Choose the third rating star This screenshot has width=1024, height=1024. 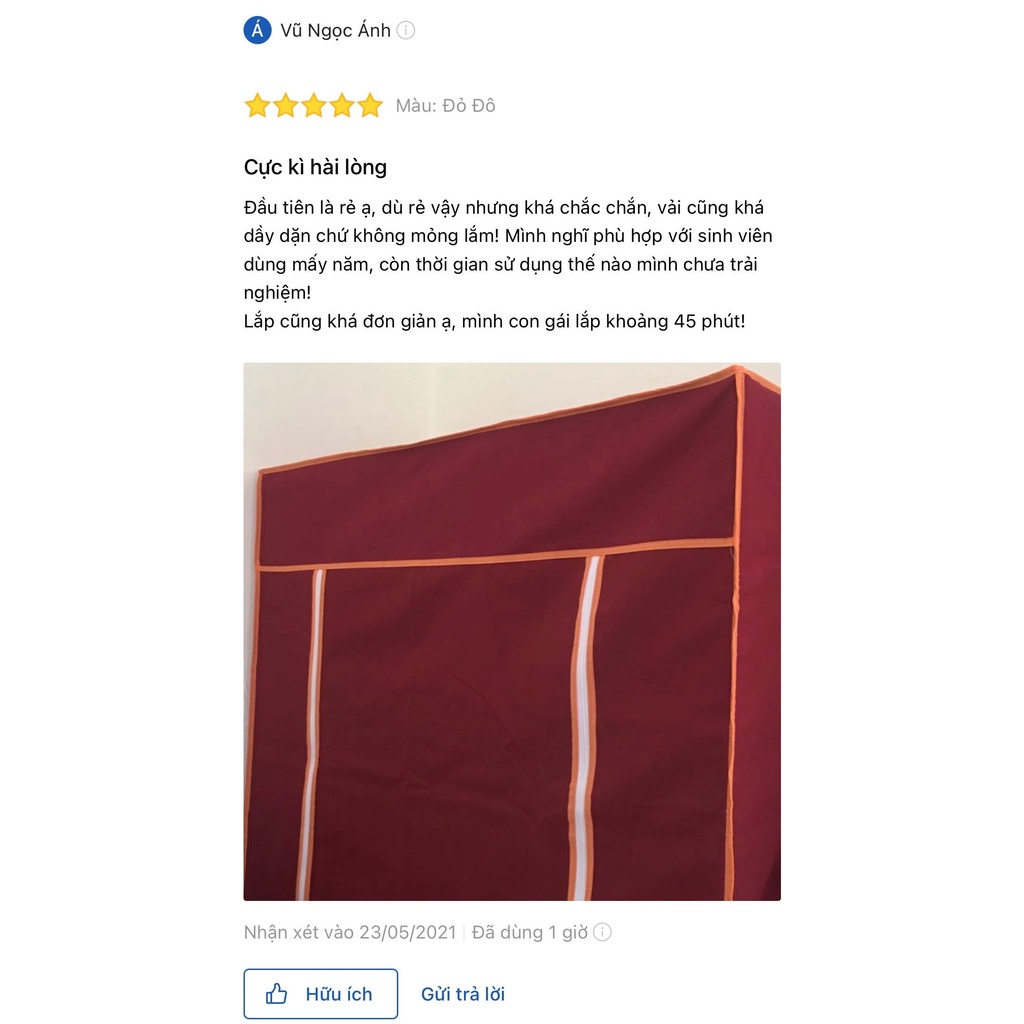[313, 105]
